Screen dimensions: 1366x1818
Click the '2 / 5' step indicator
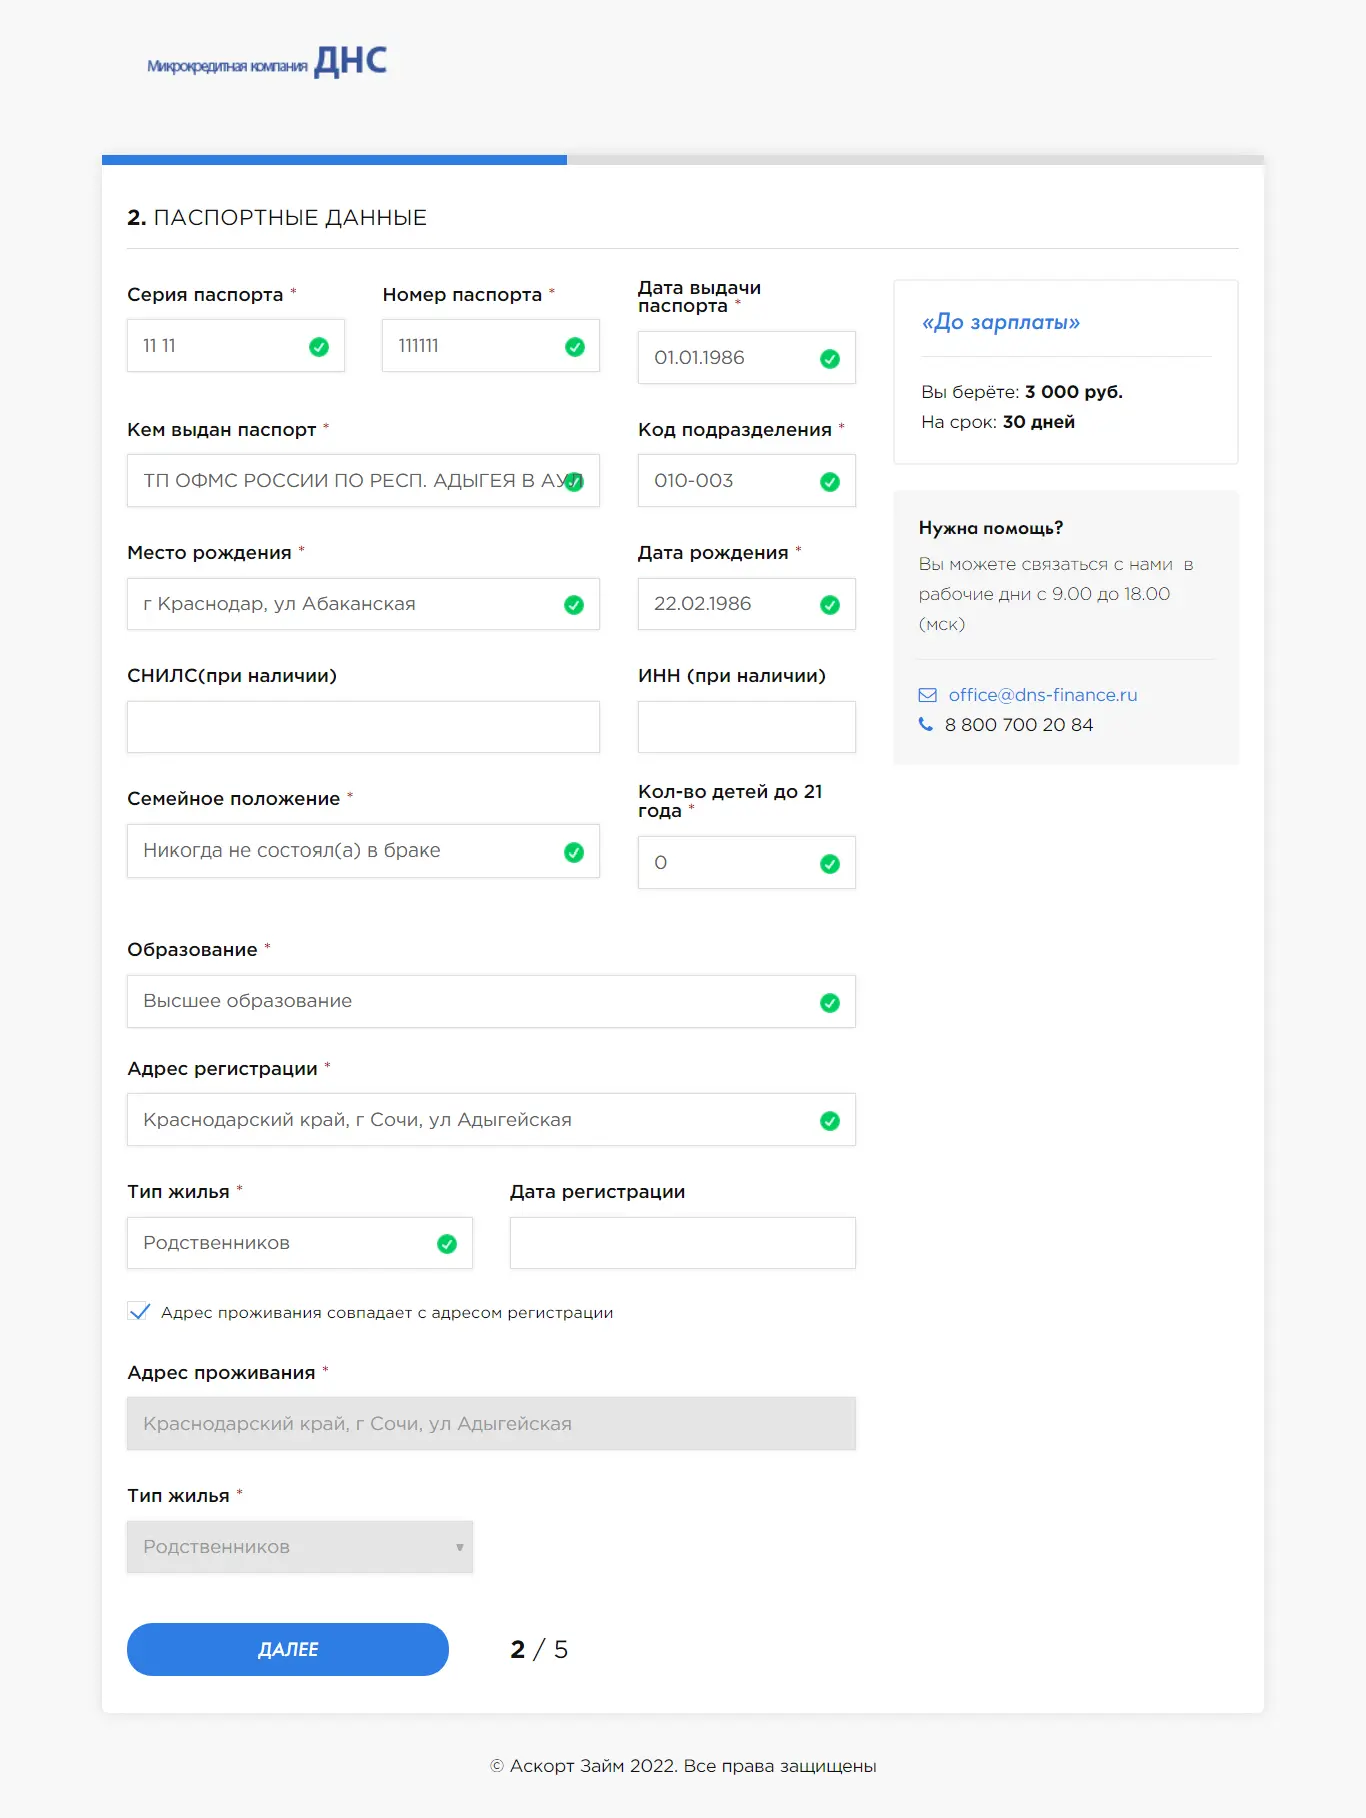[x=539, y=1649]
